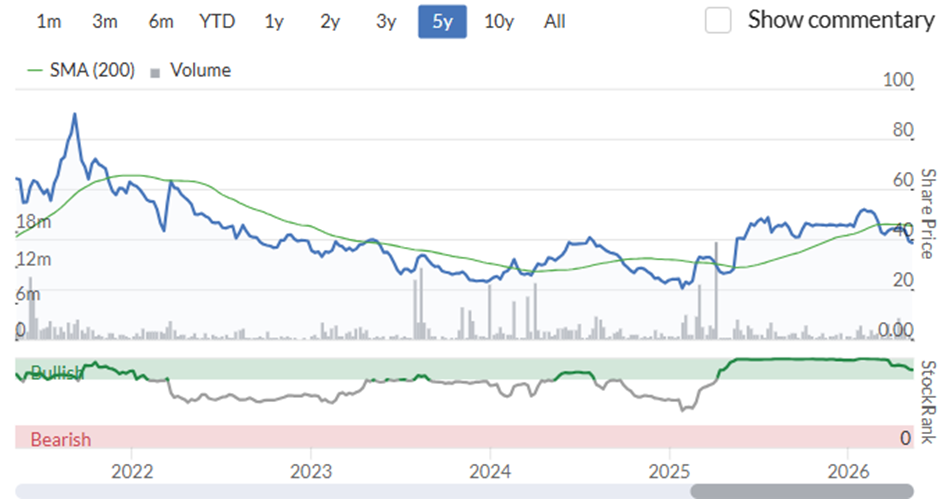
Task: Click the 12m volume axis value
Action: (x=34, y=260)
